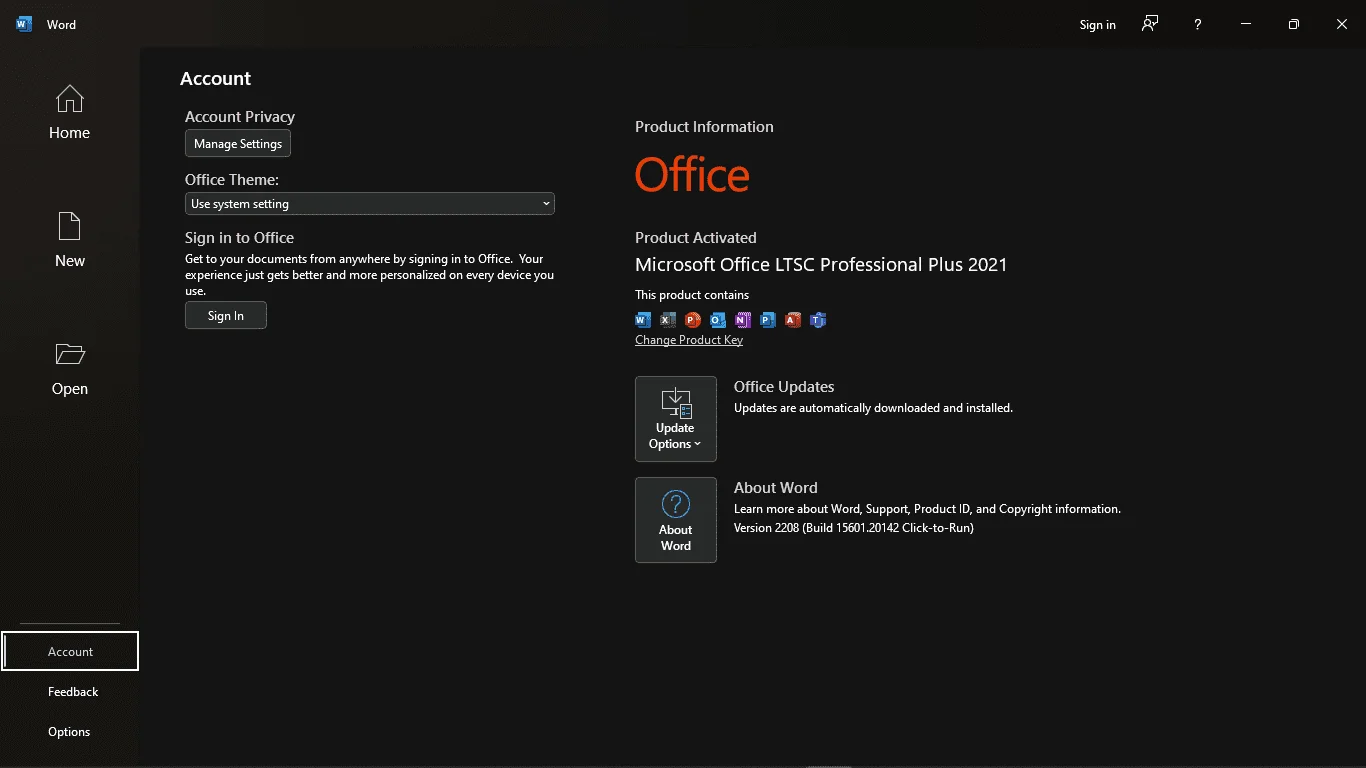Click the PowerPoint app icon under product contents
Viewport: 1366px width, 768px height.
[693, 320]
